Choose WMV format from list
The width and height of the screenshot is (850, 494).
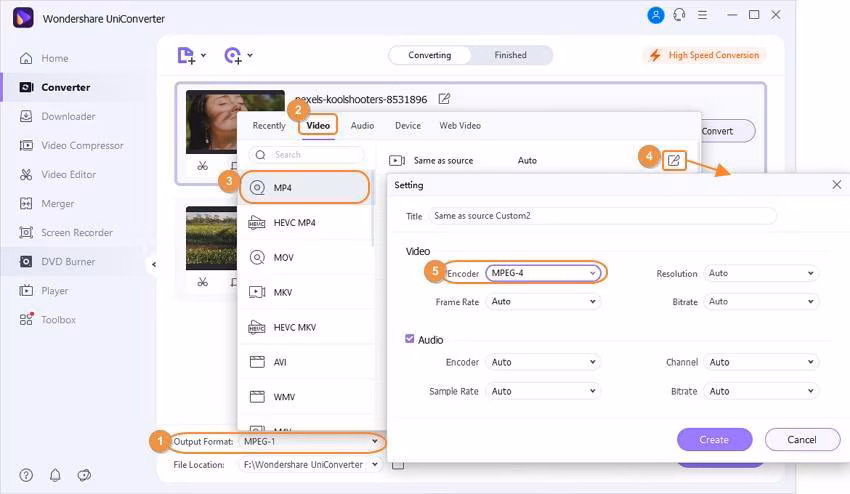tap(306, 397)
